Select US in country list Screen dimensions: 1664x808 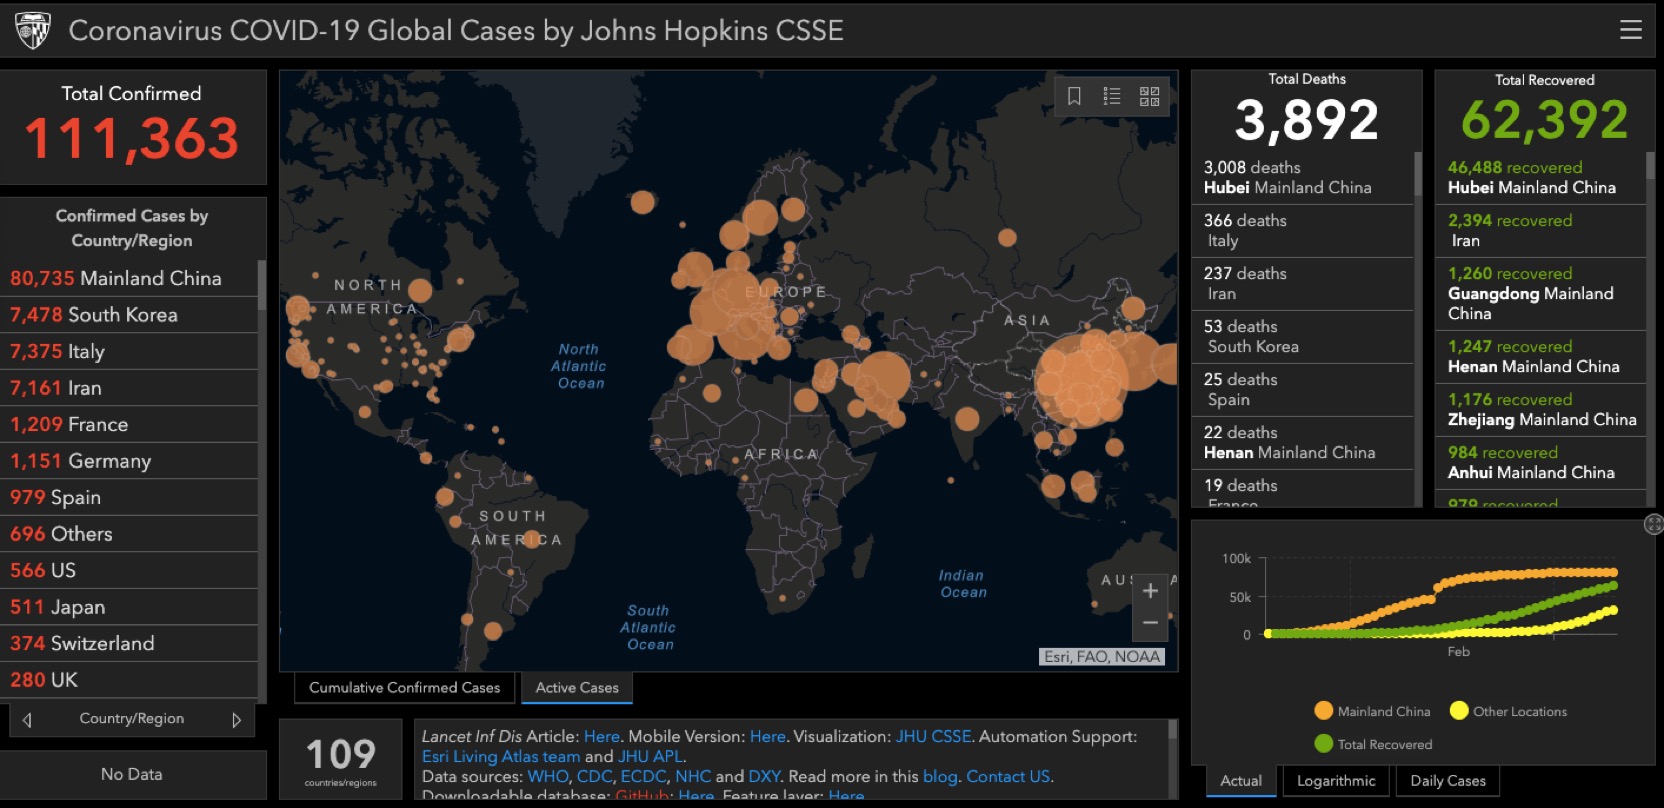point(129,570)
